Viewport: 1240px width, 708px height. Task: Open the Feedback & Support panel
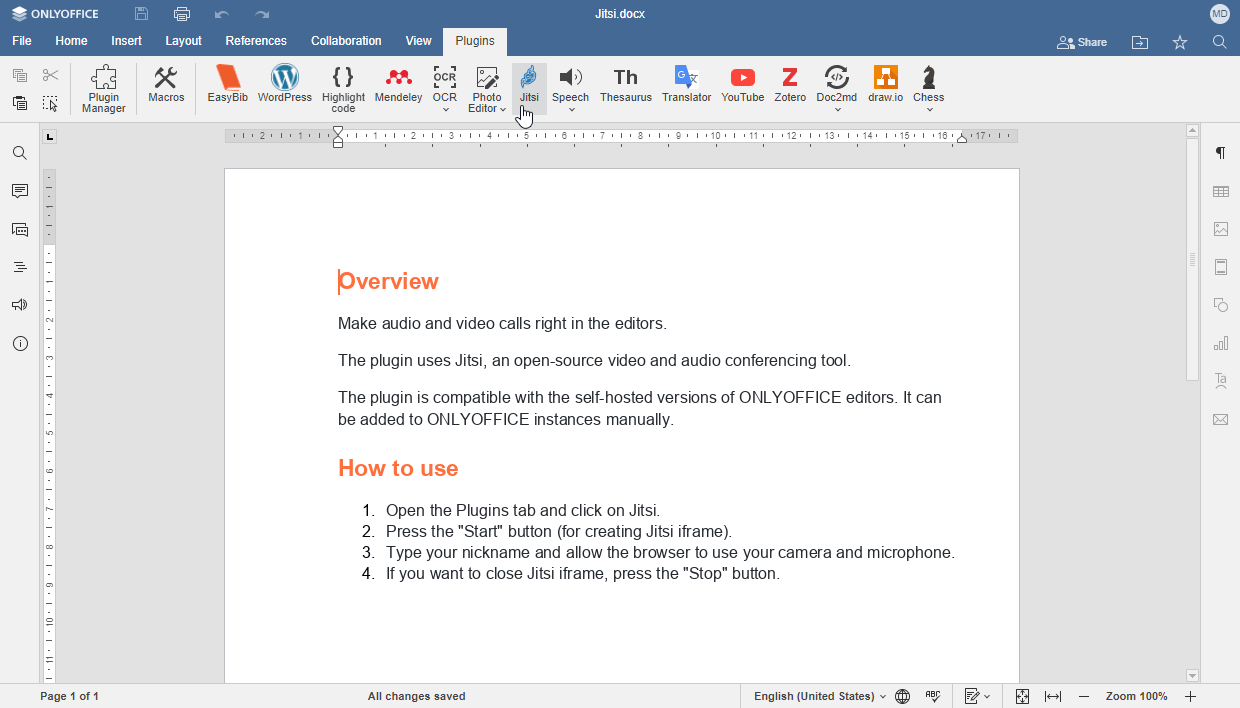pyautogui.click(x=20, y=305)
